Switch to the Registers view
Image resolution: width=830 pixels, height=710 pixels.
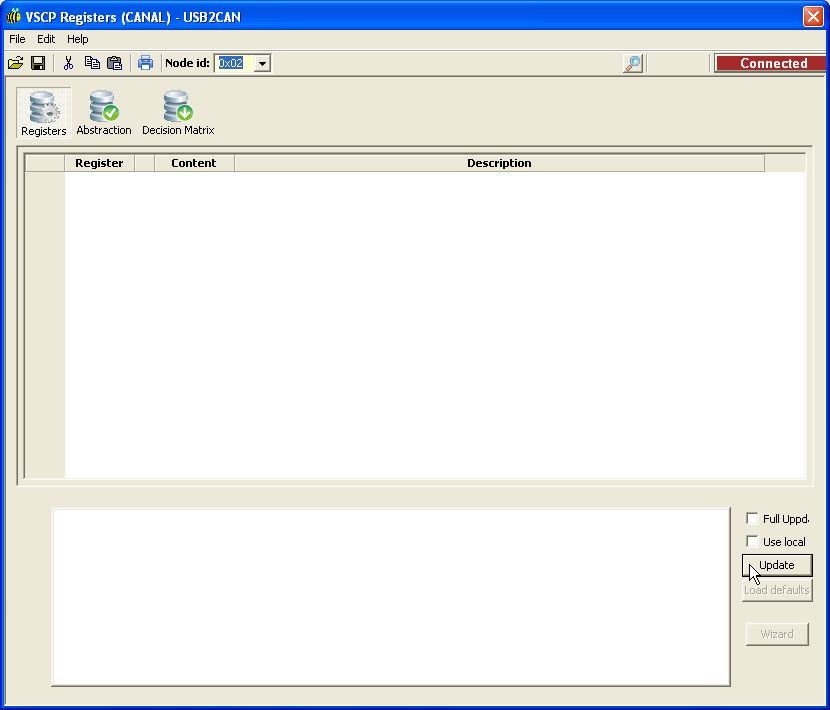(44, 113)
